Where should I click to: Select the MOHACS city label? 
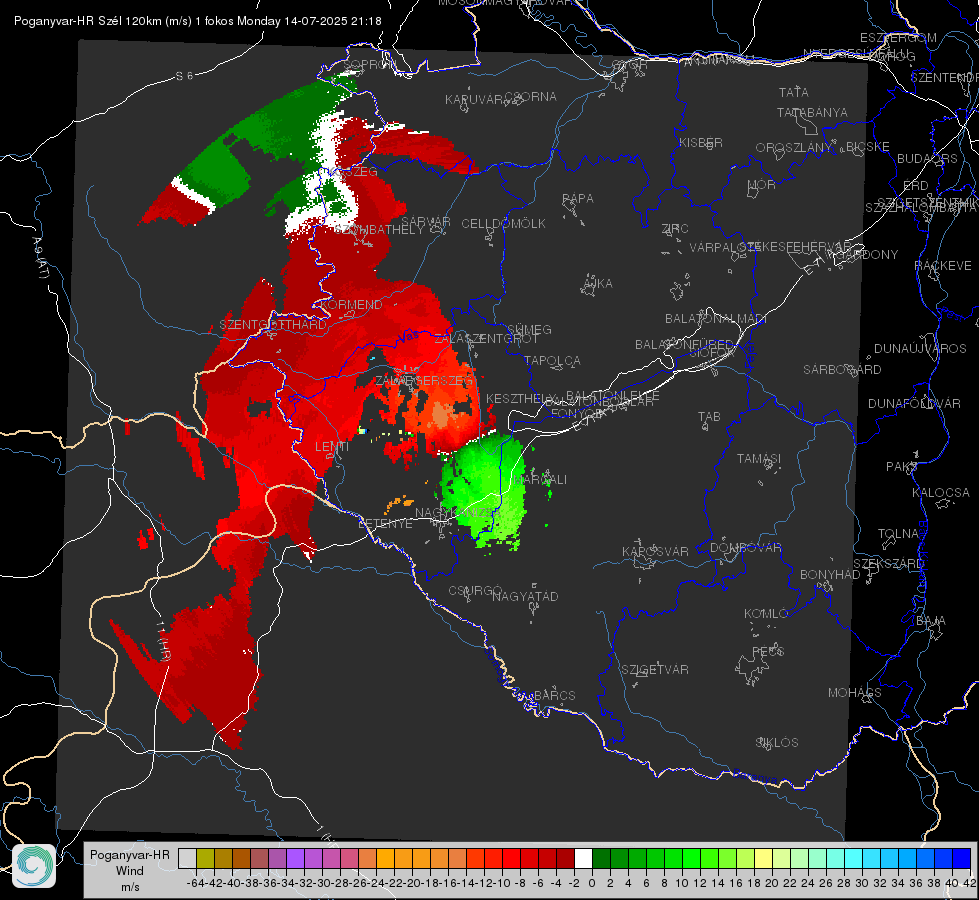click(x=854, y=692)
